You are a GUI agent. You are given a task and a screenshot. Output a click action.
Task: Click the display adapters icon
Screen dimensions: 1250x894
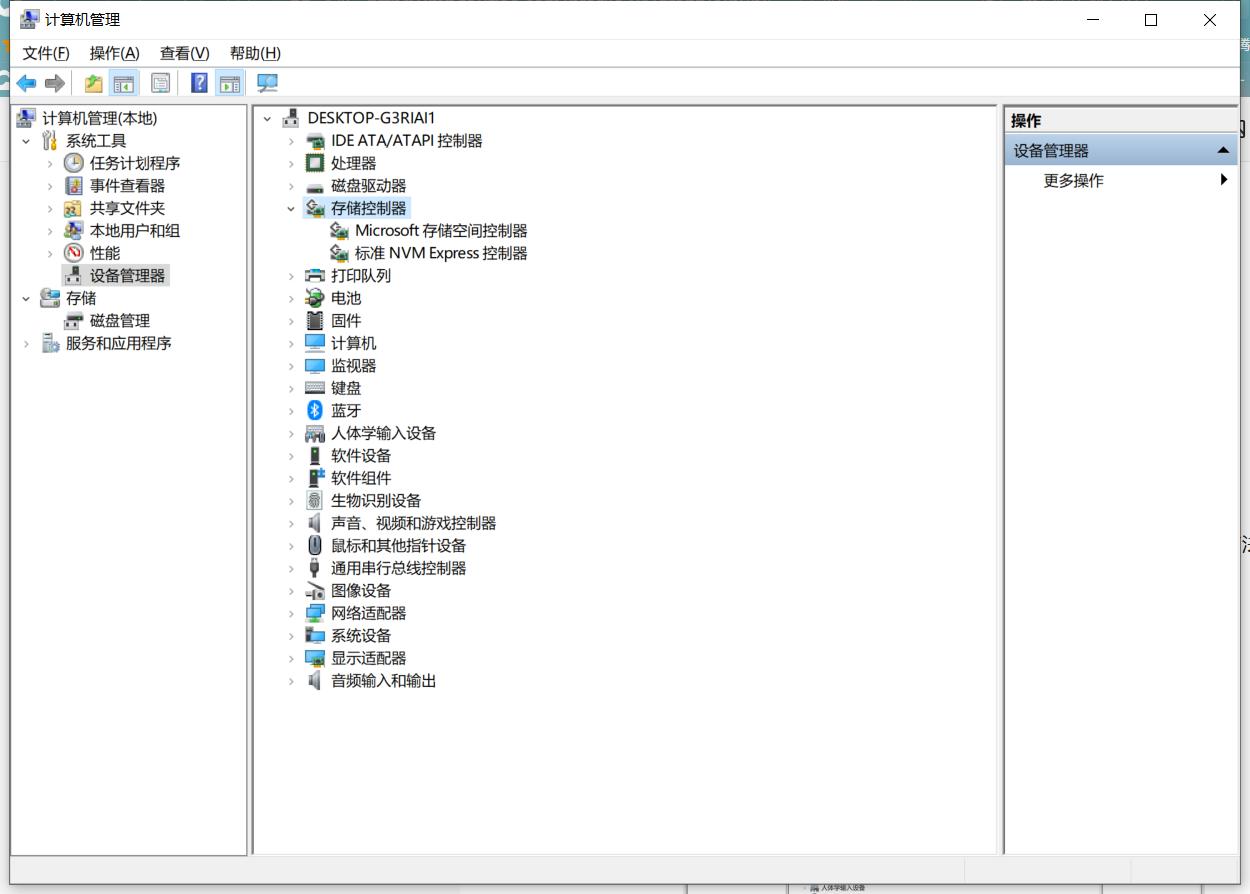(x=315, y=658)
